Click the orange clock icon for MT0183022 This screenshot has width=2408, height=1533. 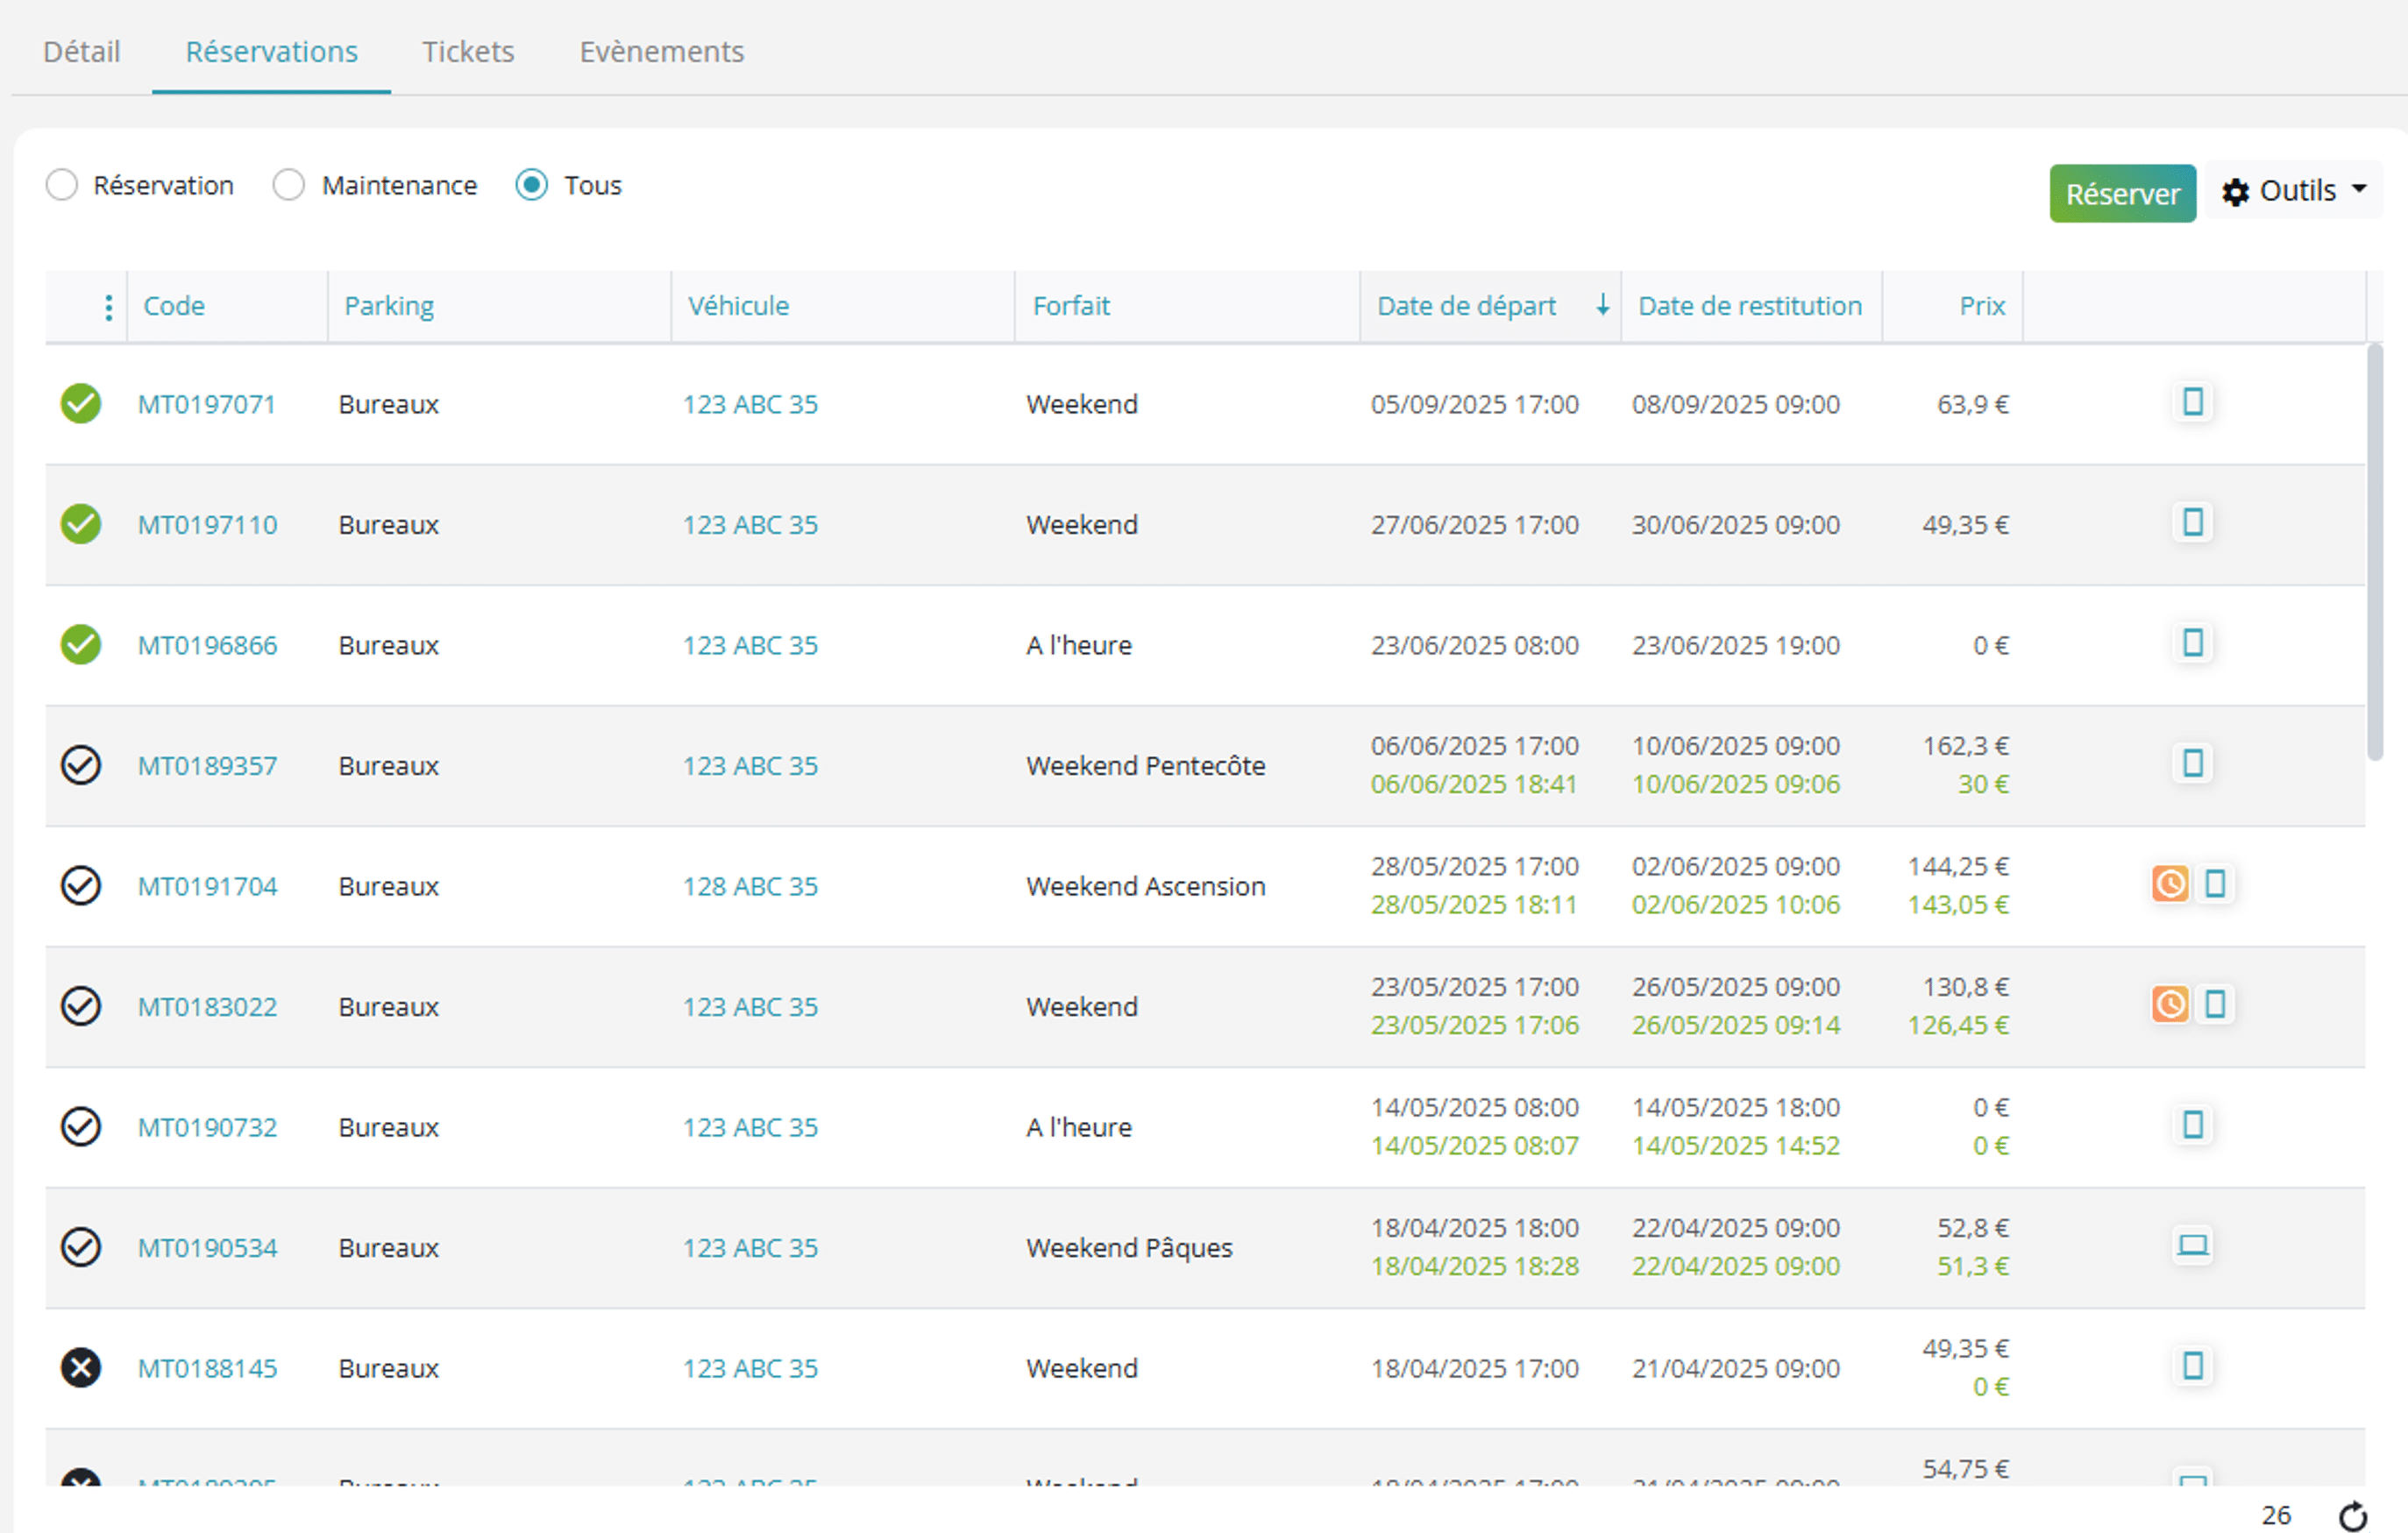tap(2170, 1004)
